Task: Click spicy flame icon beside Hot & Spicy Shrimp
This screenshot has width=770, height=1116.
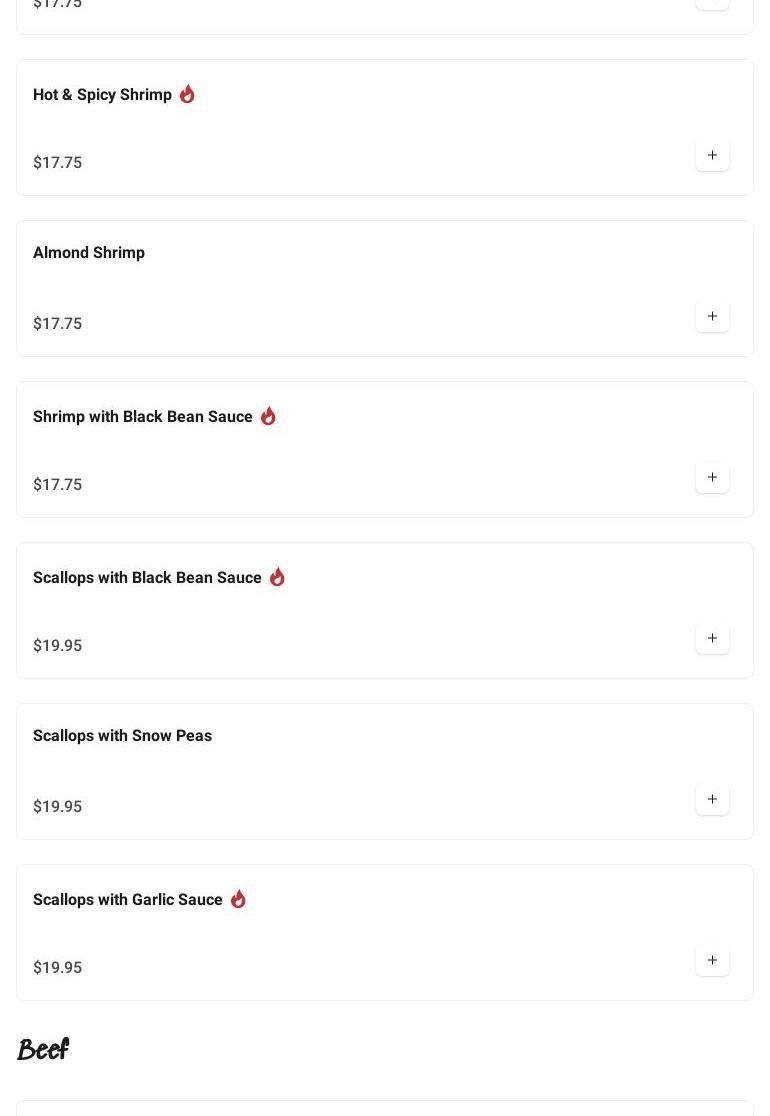Action: tap(187, 94)
